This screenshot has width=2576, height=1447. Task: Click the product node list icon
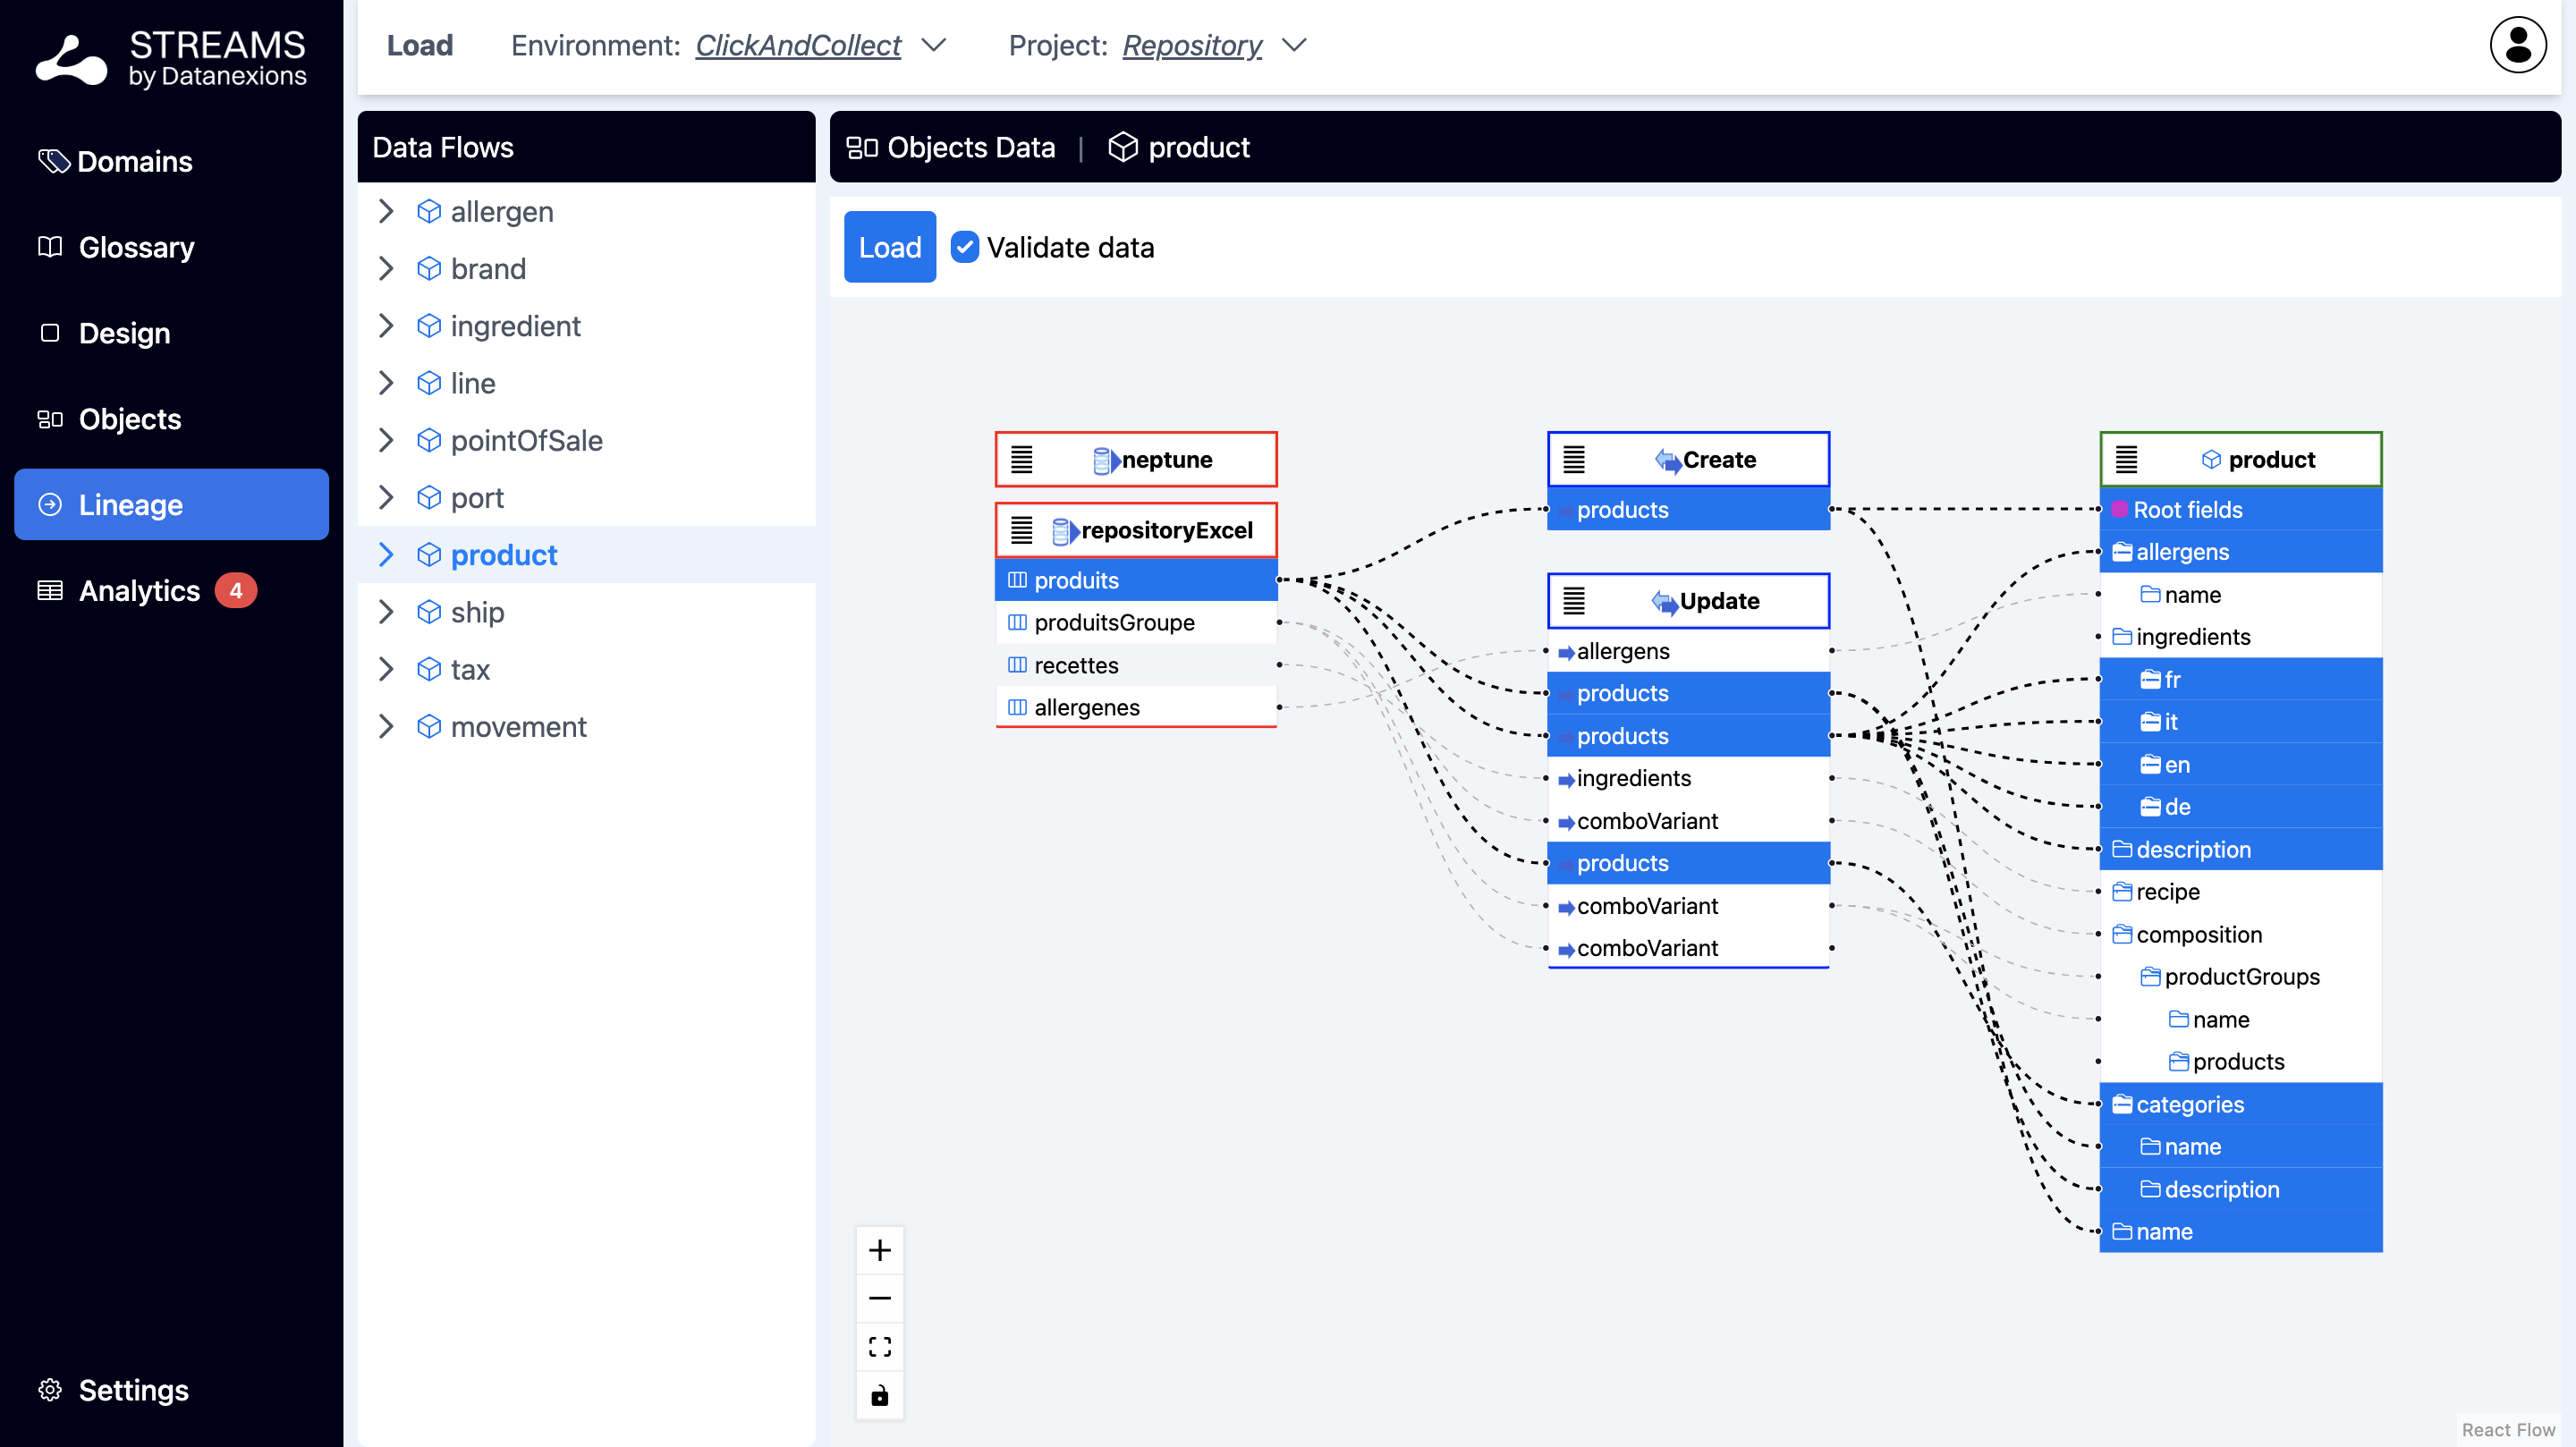point(2126,460)
